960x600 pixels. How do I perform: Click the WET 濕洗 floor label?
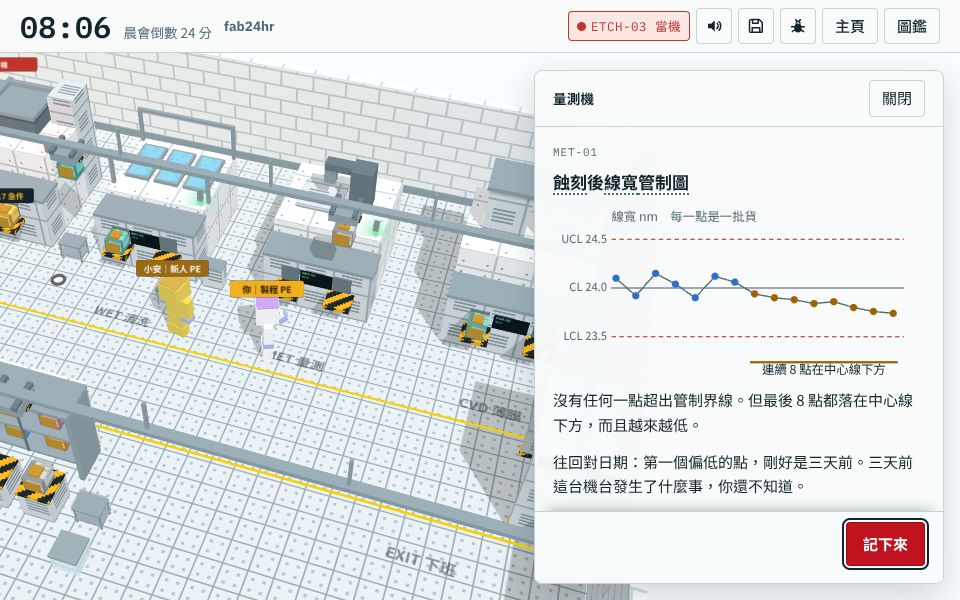point(121,316)
